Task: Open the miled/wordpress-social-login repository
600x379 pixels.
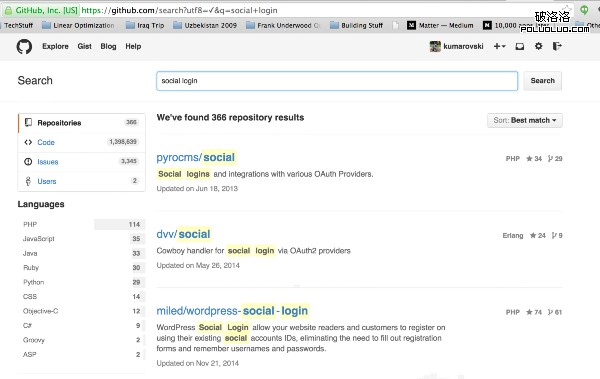Action: click(232, 311)
